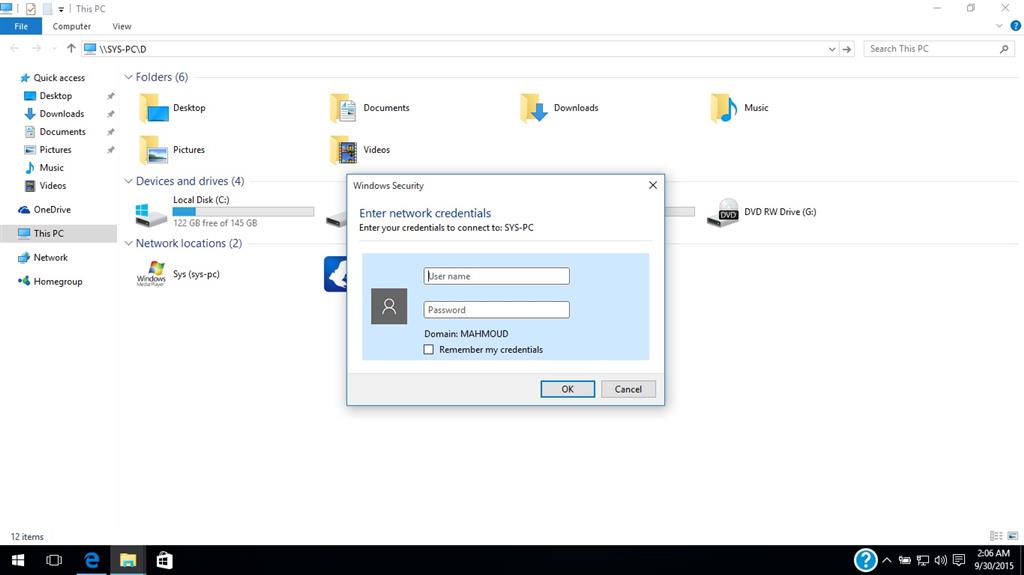The height and width of the screenshot is (575, 1024).
Task: Open the View ribbon tab
Action: (121, 26)
